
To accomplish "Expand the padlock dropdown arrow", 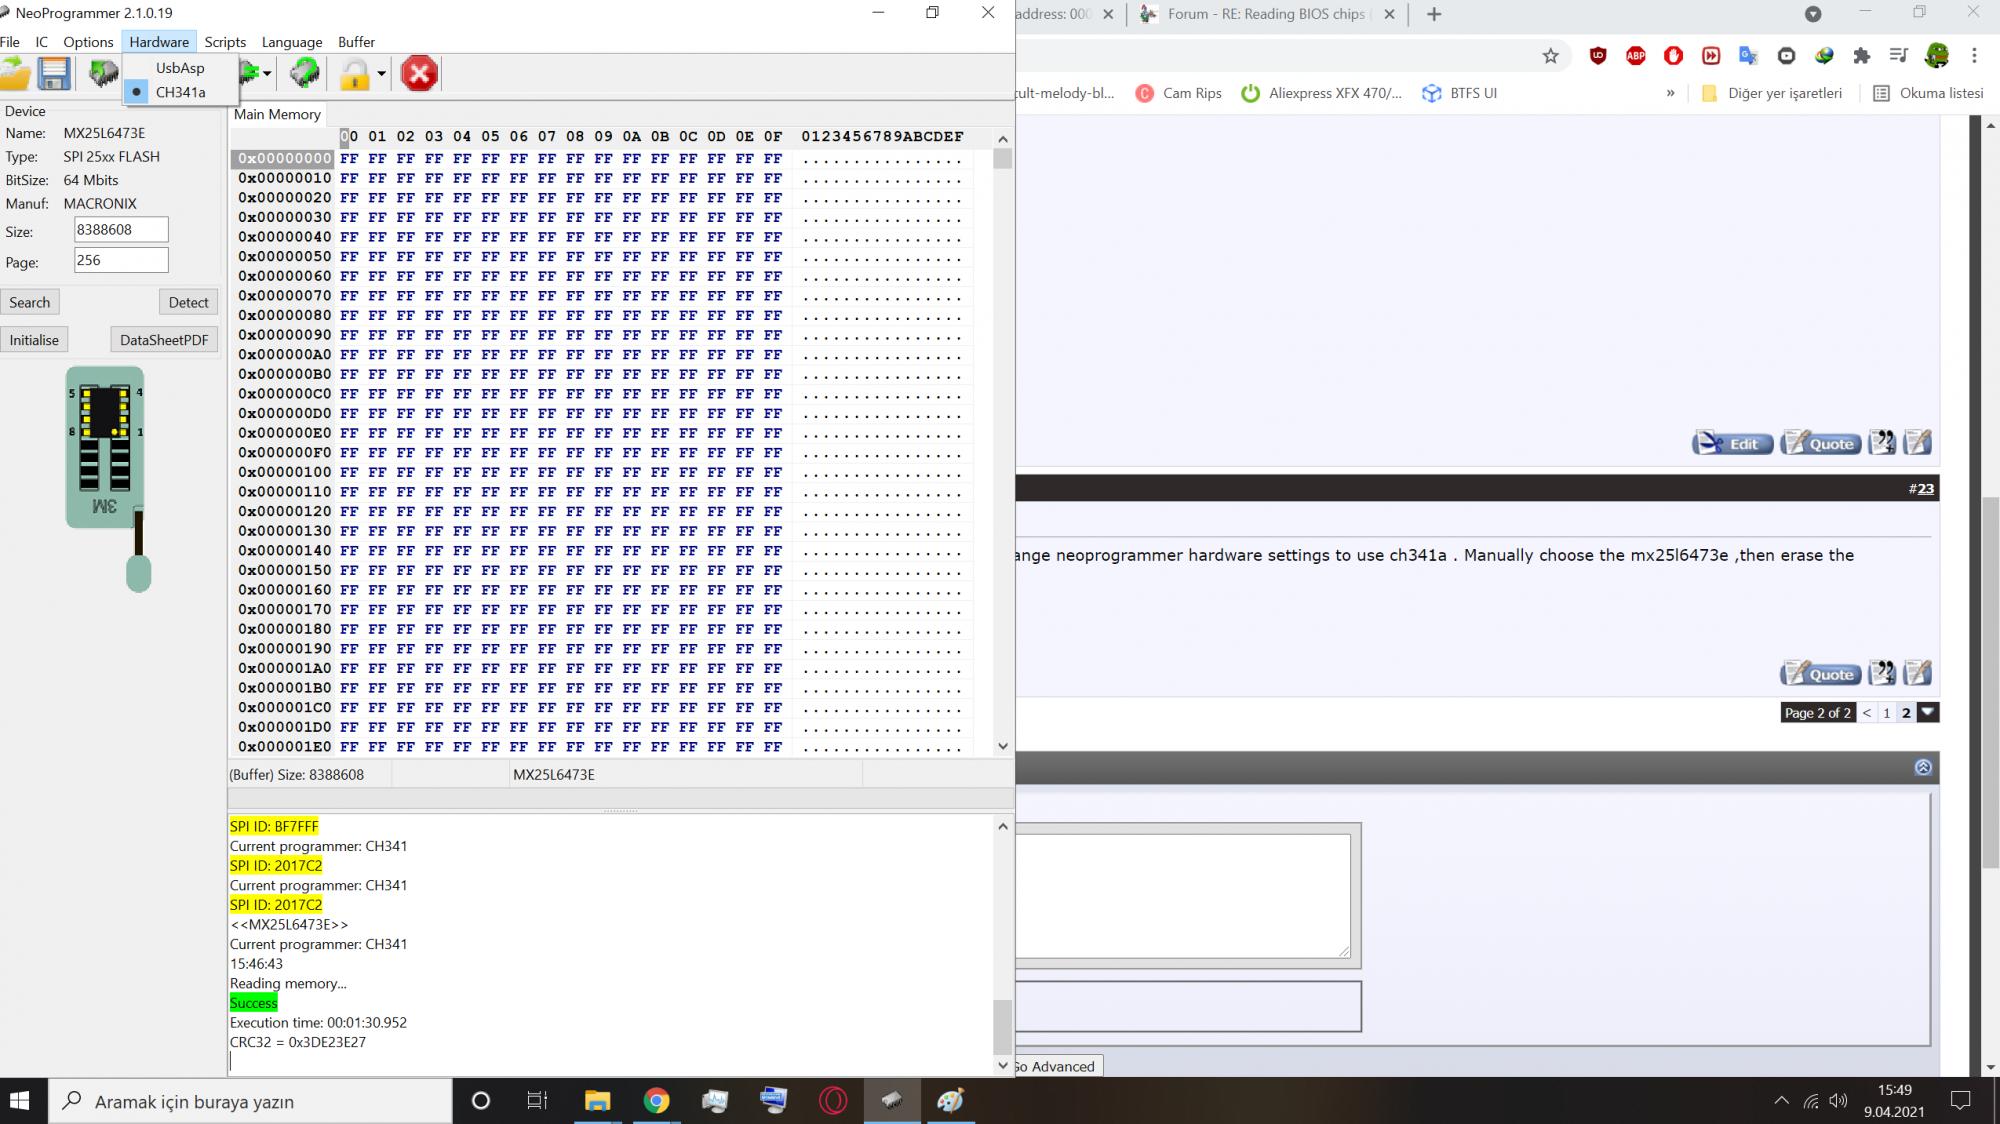I will [381, 74].
